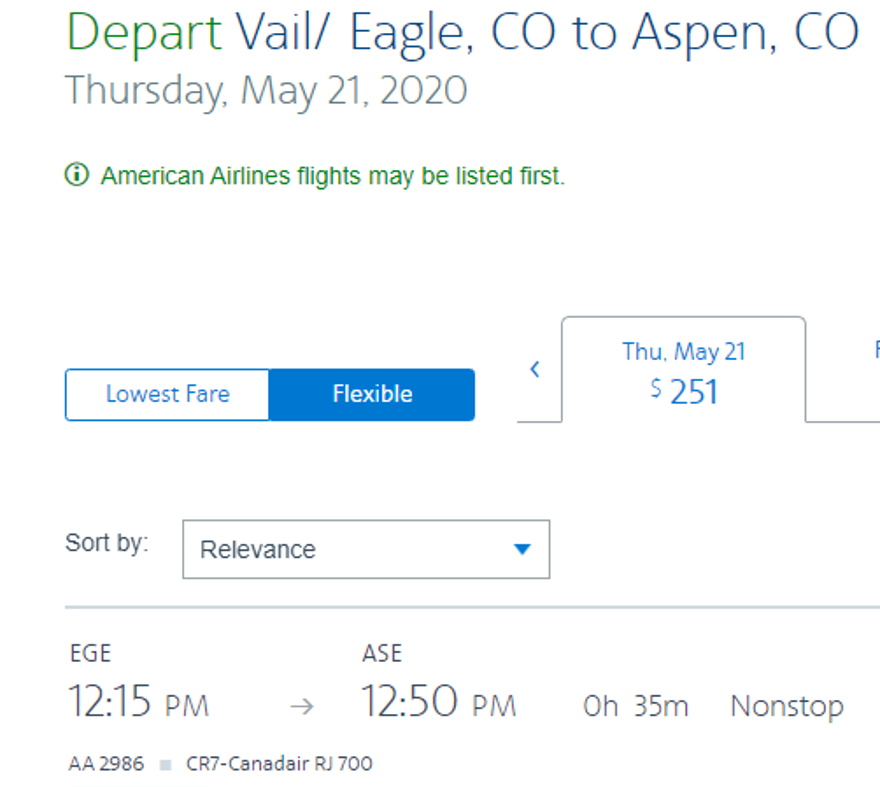This screenshot has width=880, height=787.
Task: Click the 0h 35m flight duration
Action: (635, 707)
